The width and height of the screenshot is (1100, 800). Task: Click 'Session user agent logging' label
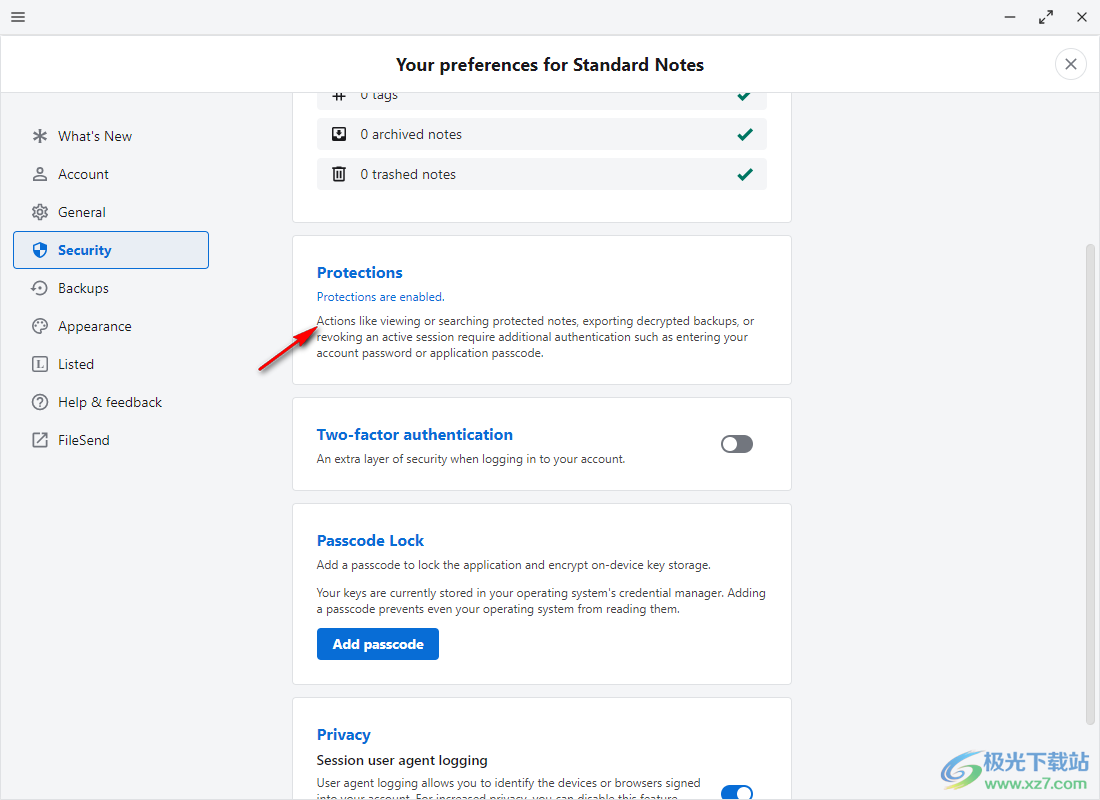(x=402, y=760)
